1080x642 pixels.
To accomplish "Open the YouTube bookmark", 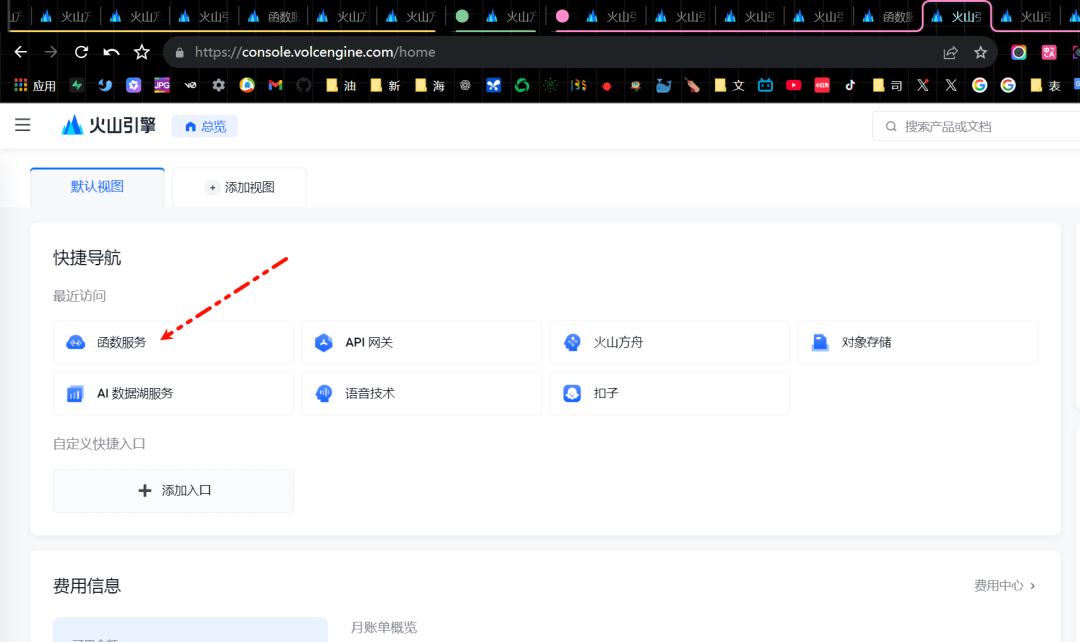I will [793, 85].
